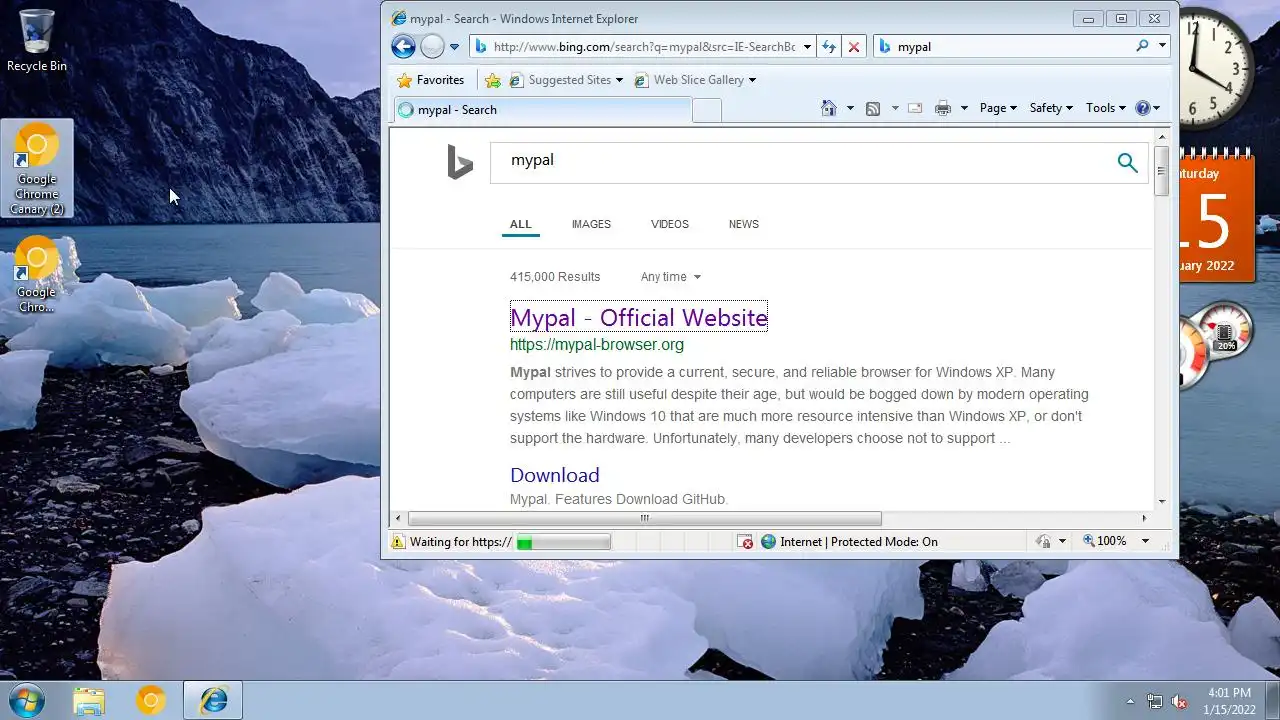Screen dimensions: 1280x720
Task: Open Web Slice Gallery dropdown
Action: pyautogui.click(x=696, y=80)
